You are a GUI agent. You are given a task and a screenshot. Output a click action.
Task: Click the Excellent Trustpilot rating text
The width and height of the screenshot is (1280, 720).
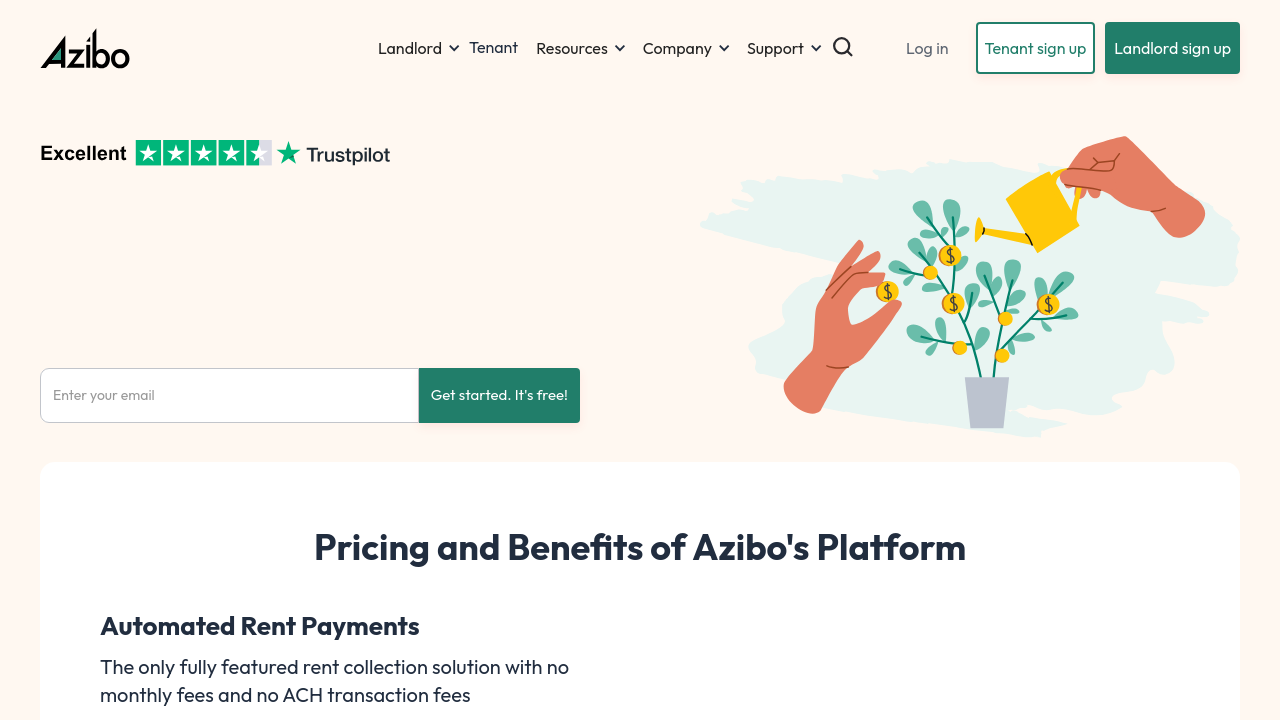[x=83, y=153]
